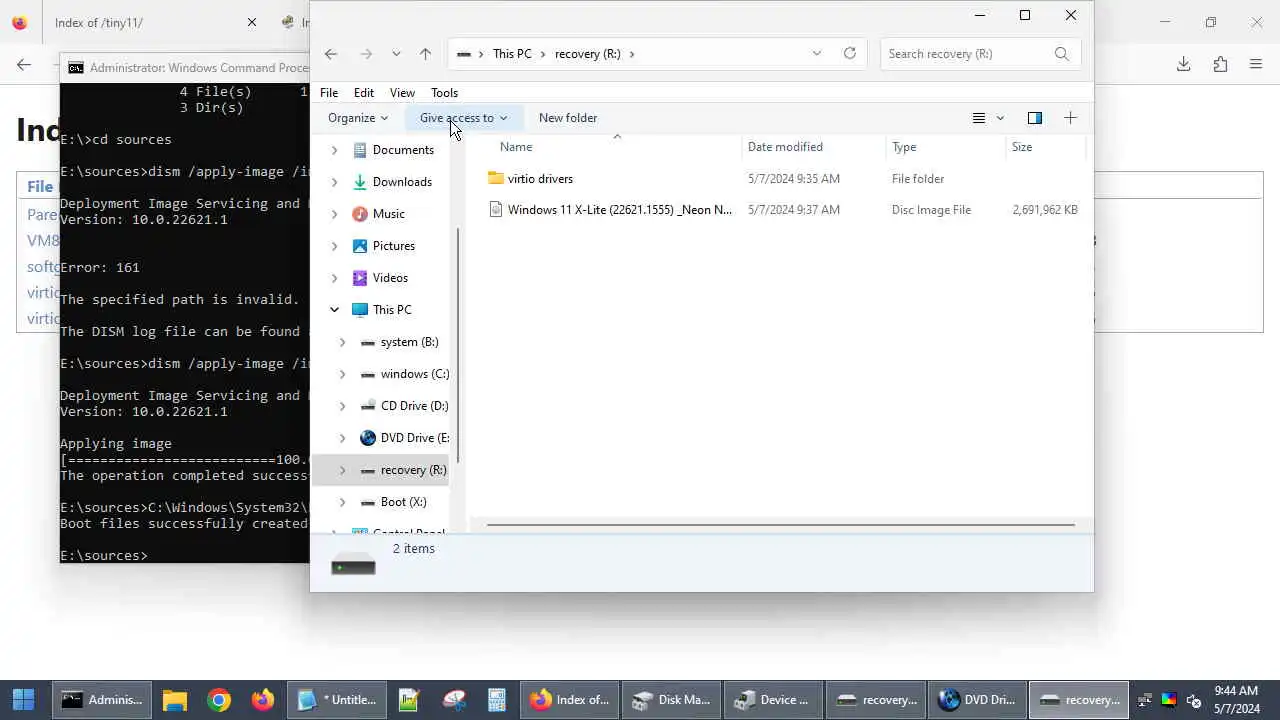The height and width of the screenshot is (720, 1280).
Task: Expand the recovery (R:) tree node
Action: coord(342,470)
